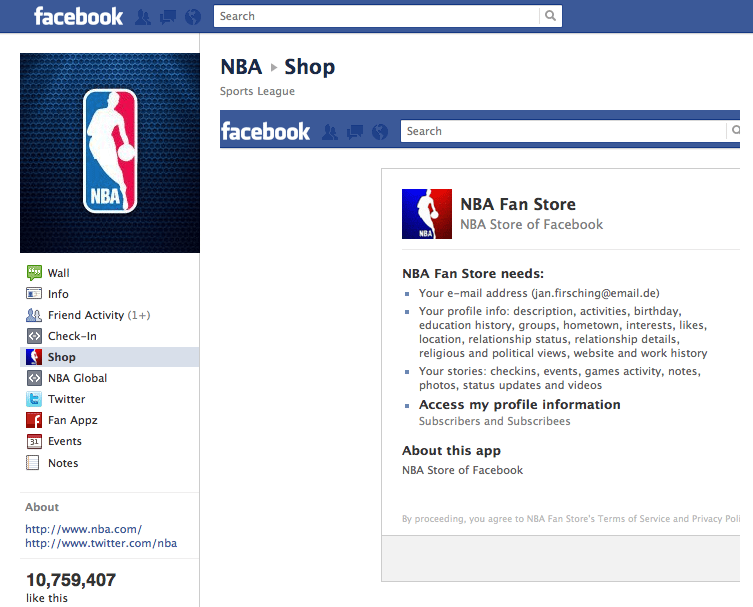Open Friend Activity (1+) section
This screenshot has height=607, width=753.
pyautogui.click(x=99, y=315)
